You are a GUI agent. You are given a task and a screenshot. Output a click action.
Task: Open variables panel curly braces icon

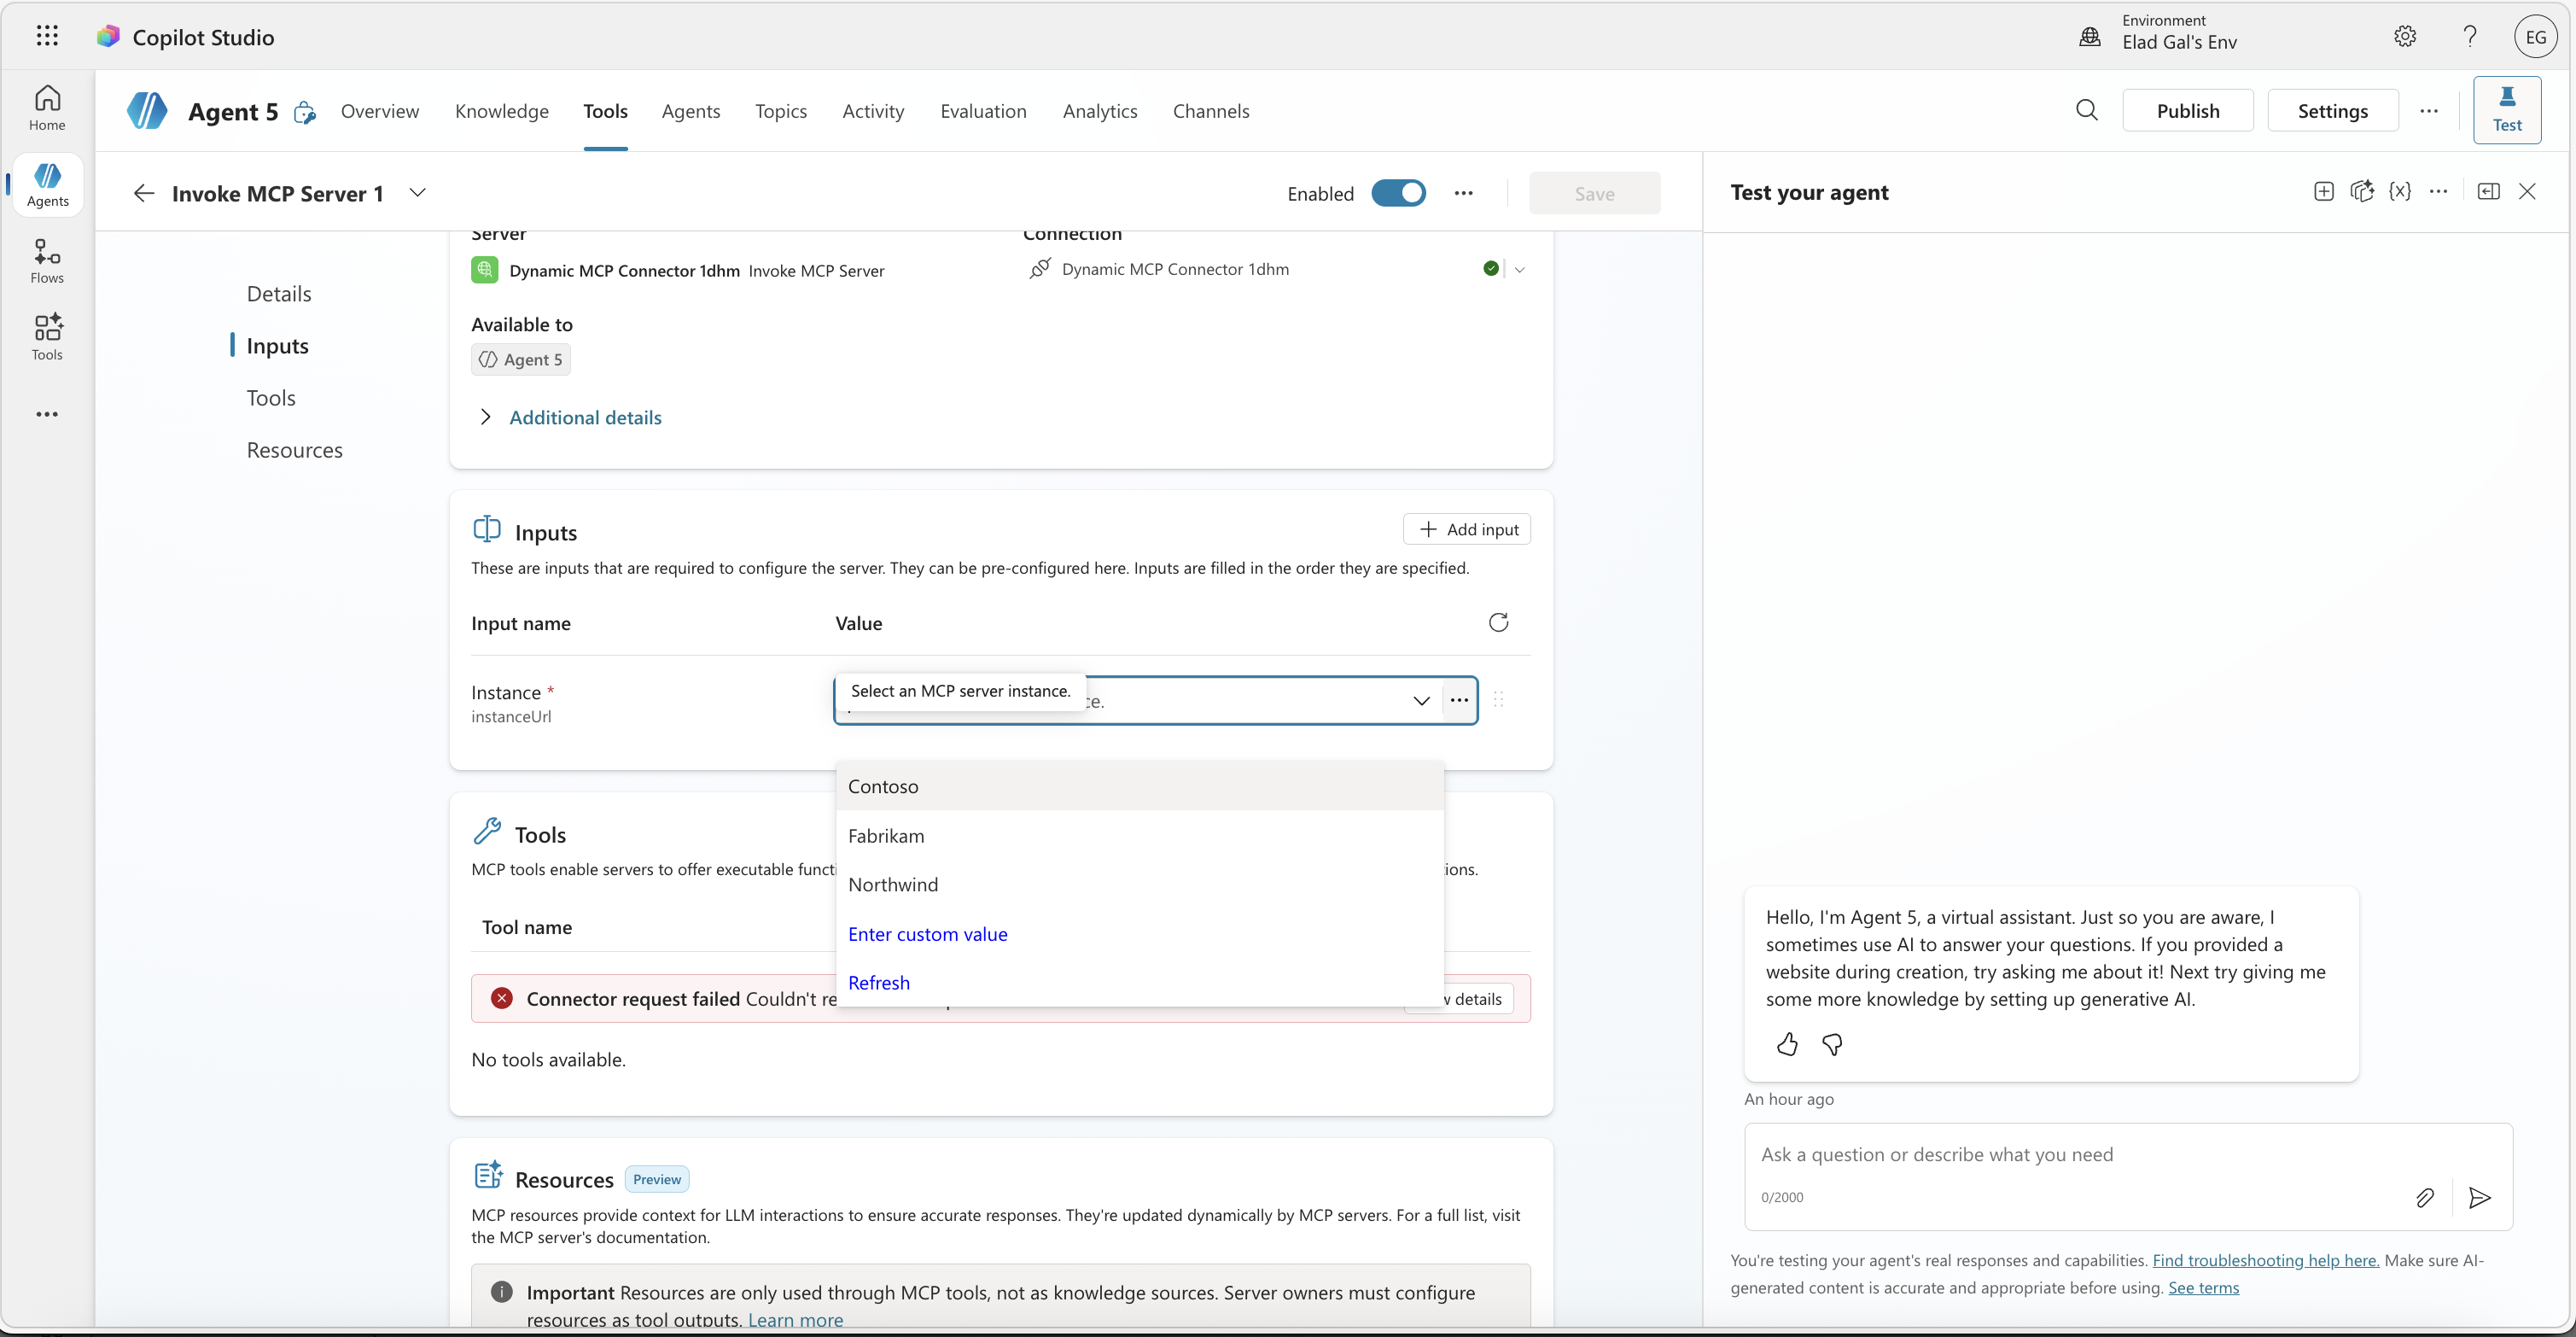pyautogui.click(x=2399, y=191)
